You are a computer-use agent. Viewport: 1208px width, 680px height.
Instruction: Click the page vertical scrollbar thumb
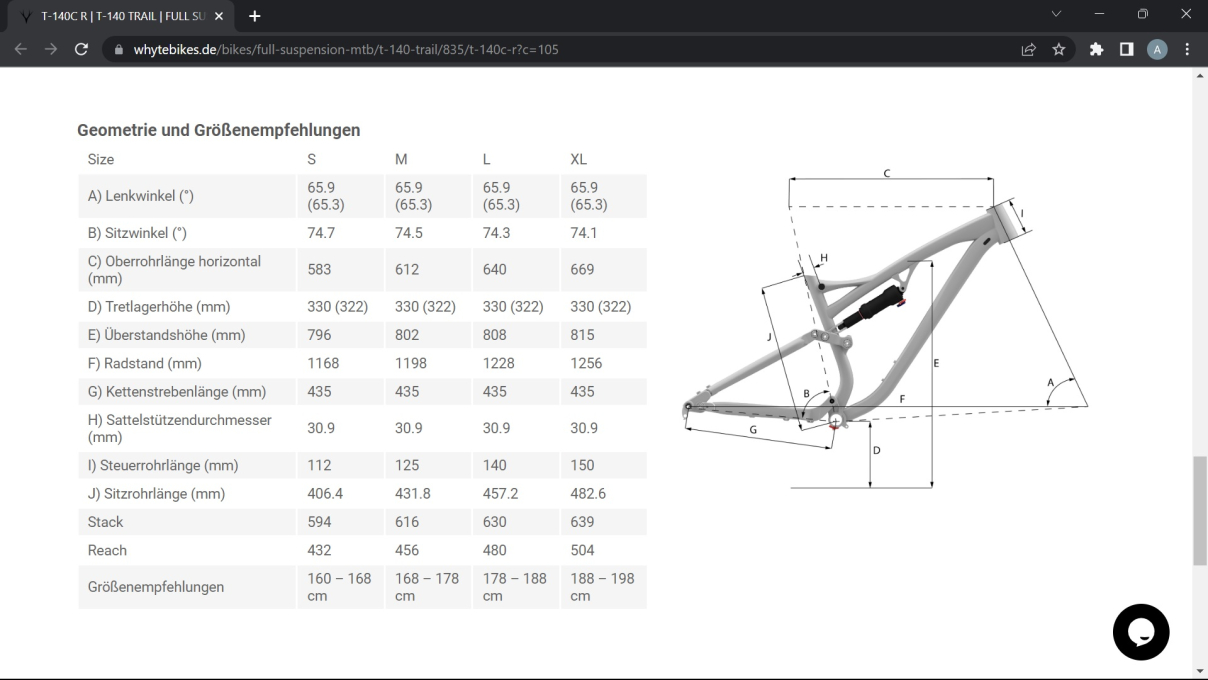(x=1200, y=512)
